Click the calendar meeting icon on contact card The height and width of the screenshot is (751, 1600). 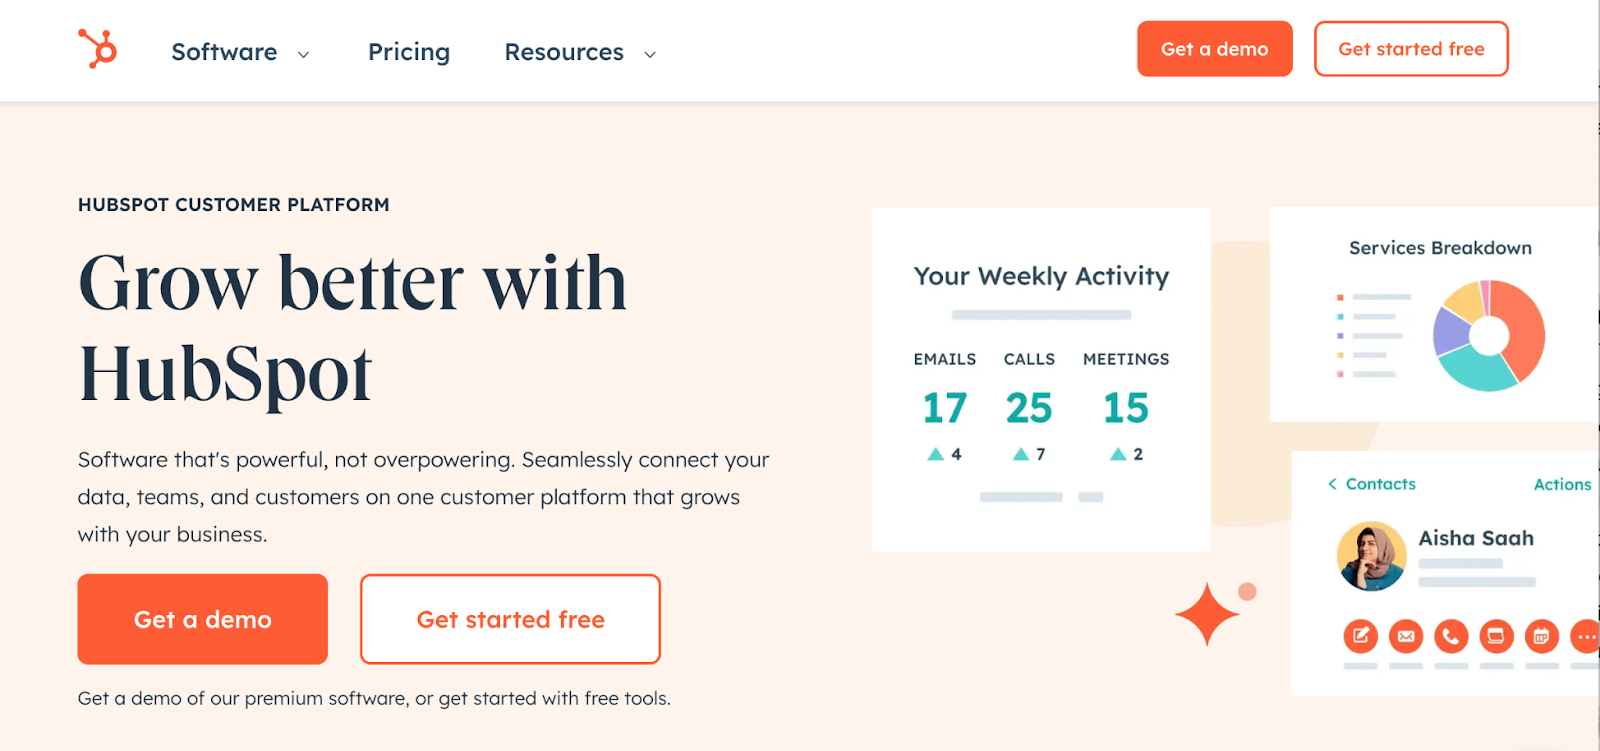pyautogui.click(x=1541, y=636)
